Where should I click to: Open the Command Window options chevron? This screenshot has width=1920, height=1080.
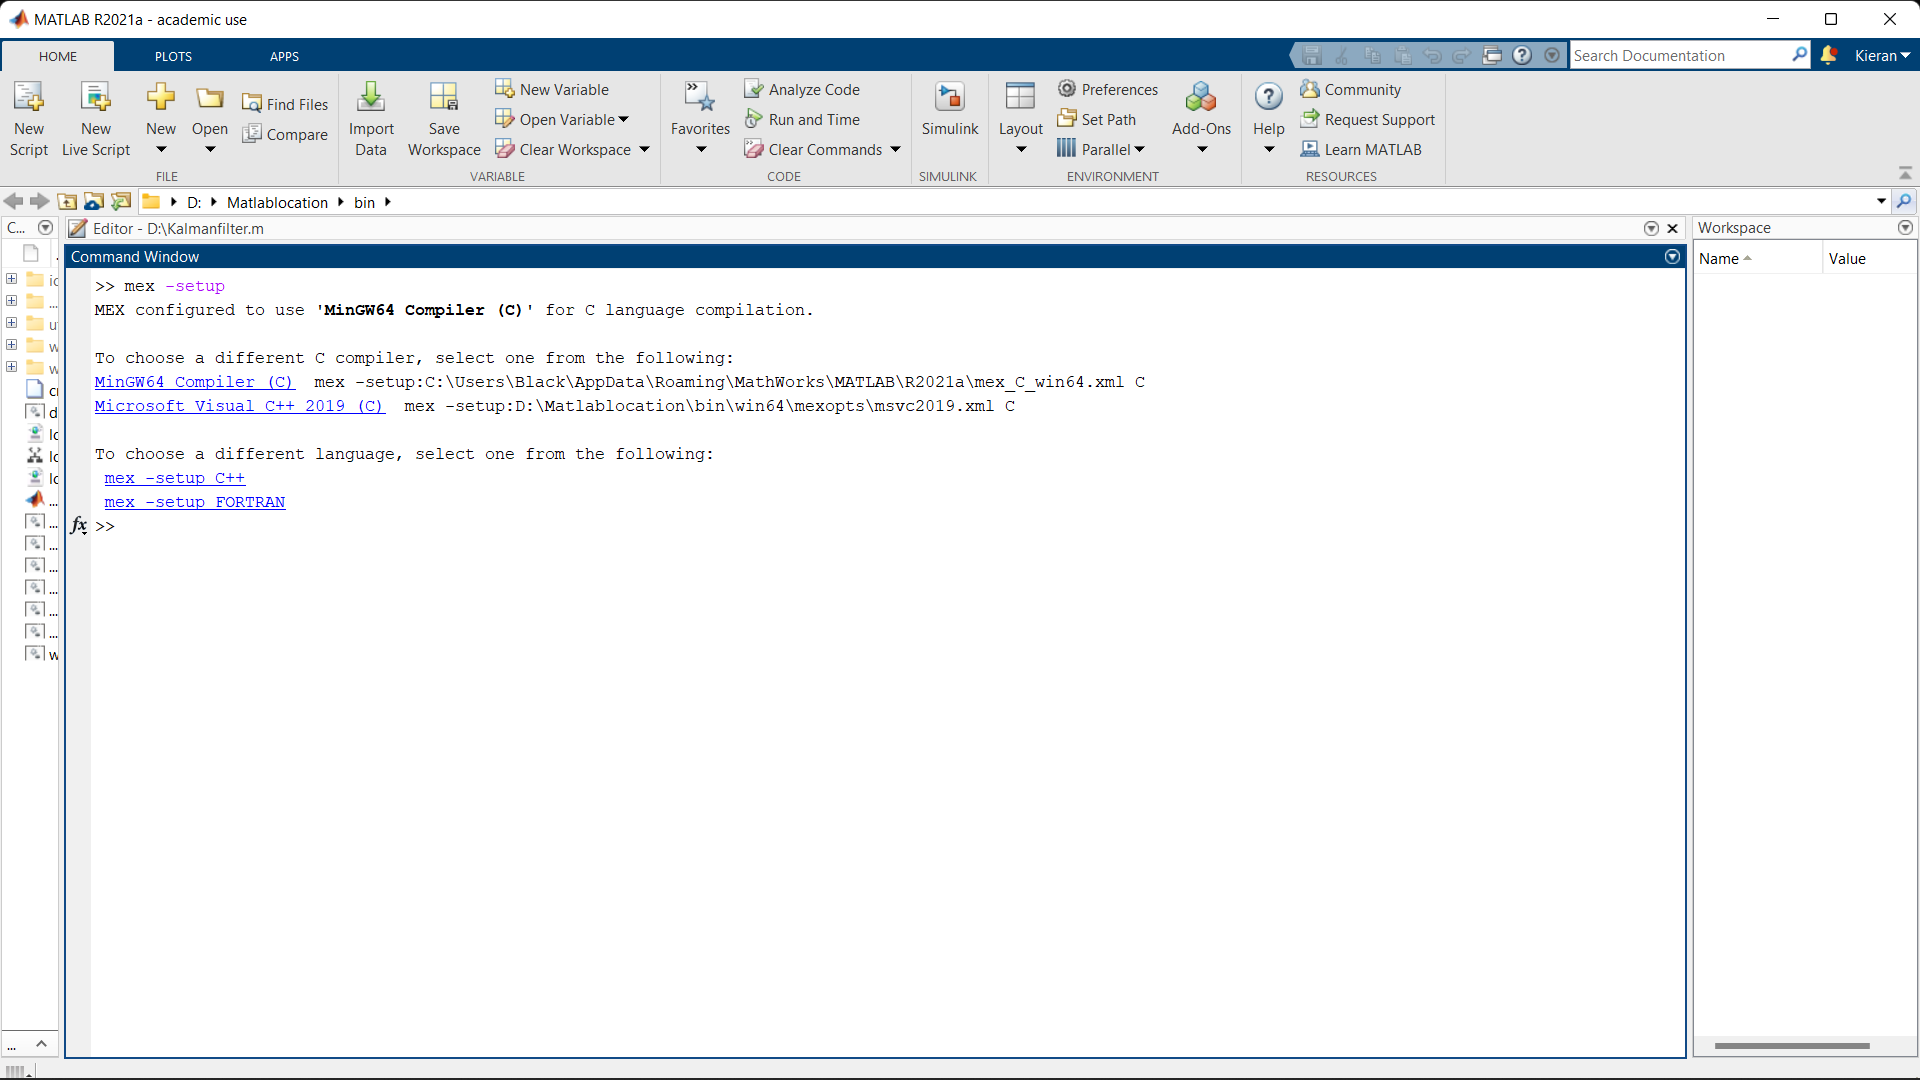1671,257
